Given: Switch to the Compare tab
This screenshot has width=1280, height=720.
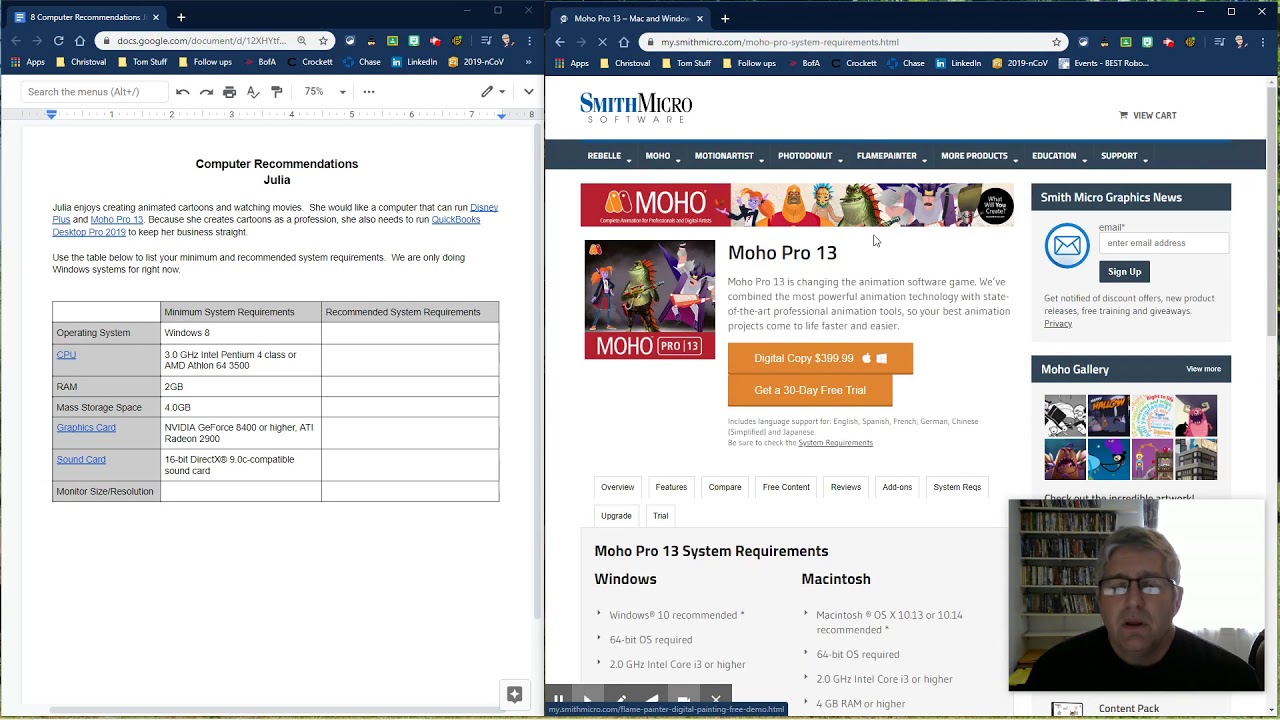Looking at the screenshot, I should pyautogui.click(x=725, y=487).
